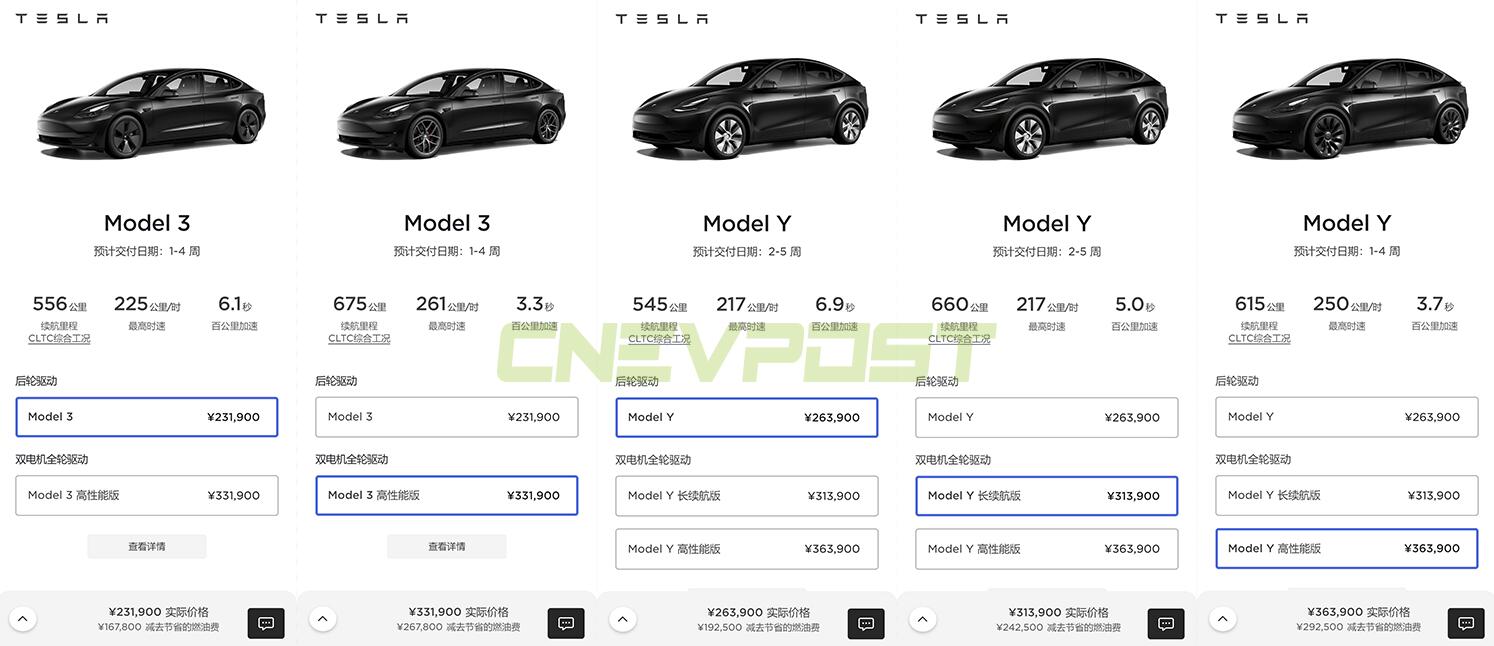This screenshot has width=1494, height=646.
Task: Click the Tesla logo above the middle Model Y
Action: point(661,17)
